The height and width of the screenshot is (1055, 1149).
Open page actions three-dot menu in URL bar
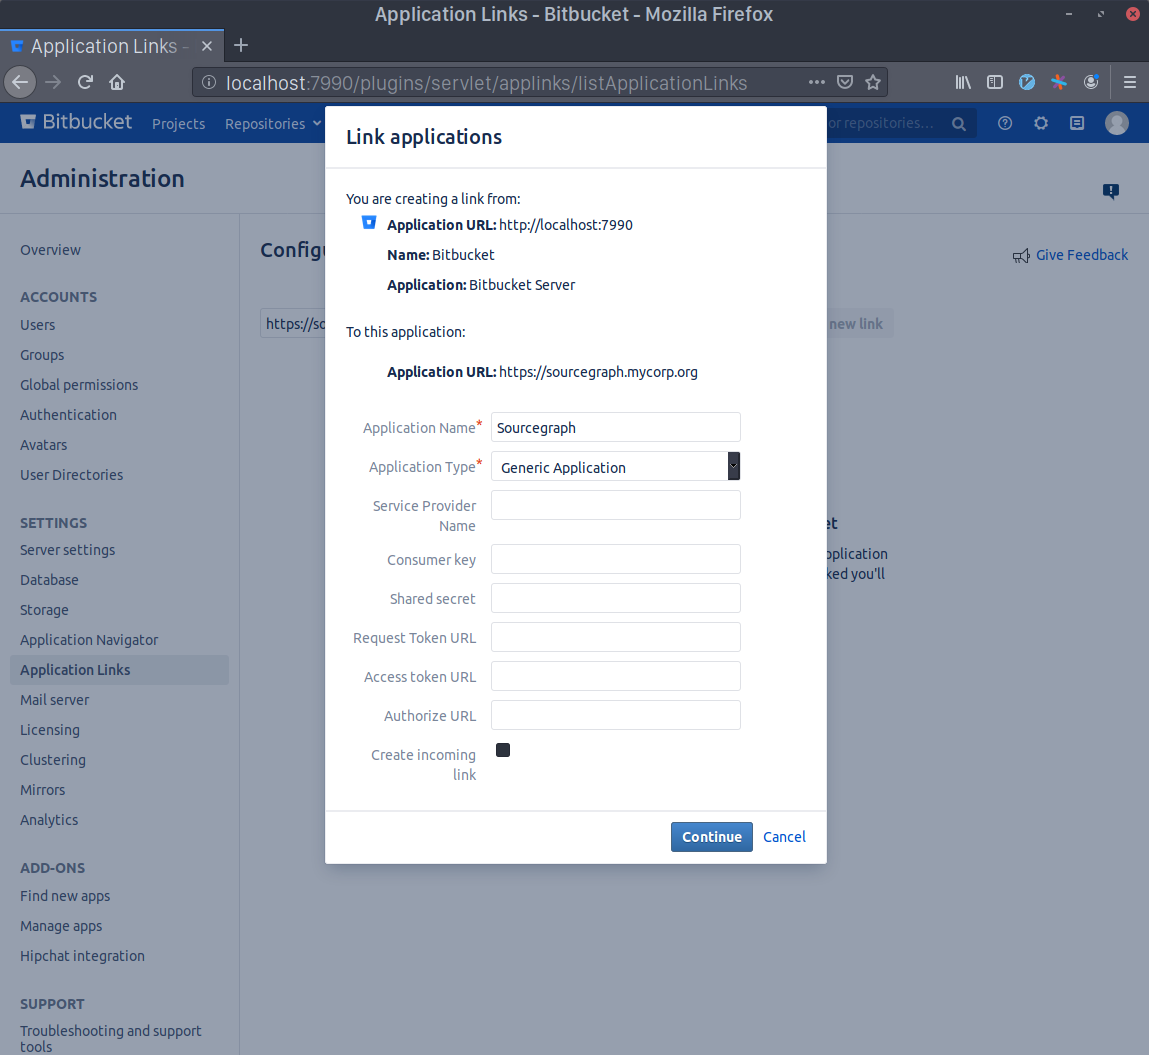coord(817,82)
